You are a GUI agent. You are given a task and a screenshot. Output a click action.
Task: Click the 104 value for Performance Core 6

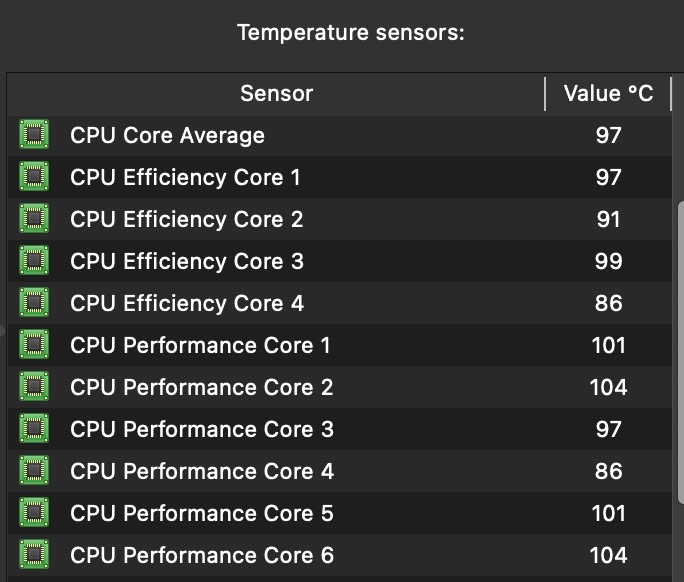[x=608, y=555]
